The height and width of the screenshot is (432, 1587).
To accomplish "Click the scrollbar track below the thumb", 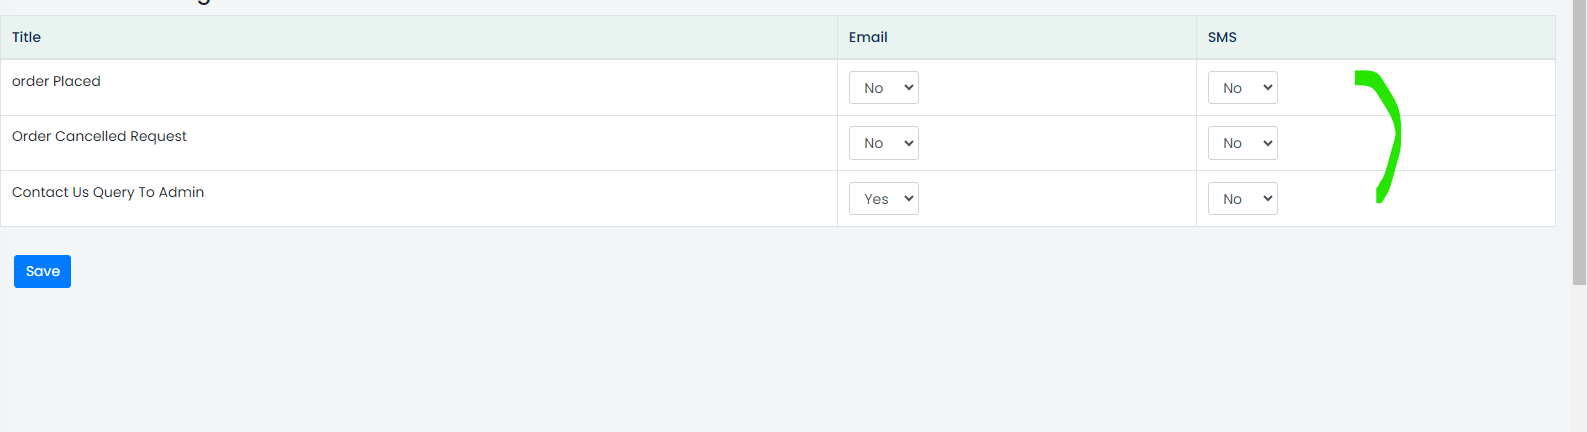I will (x=1580, y=358).
